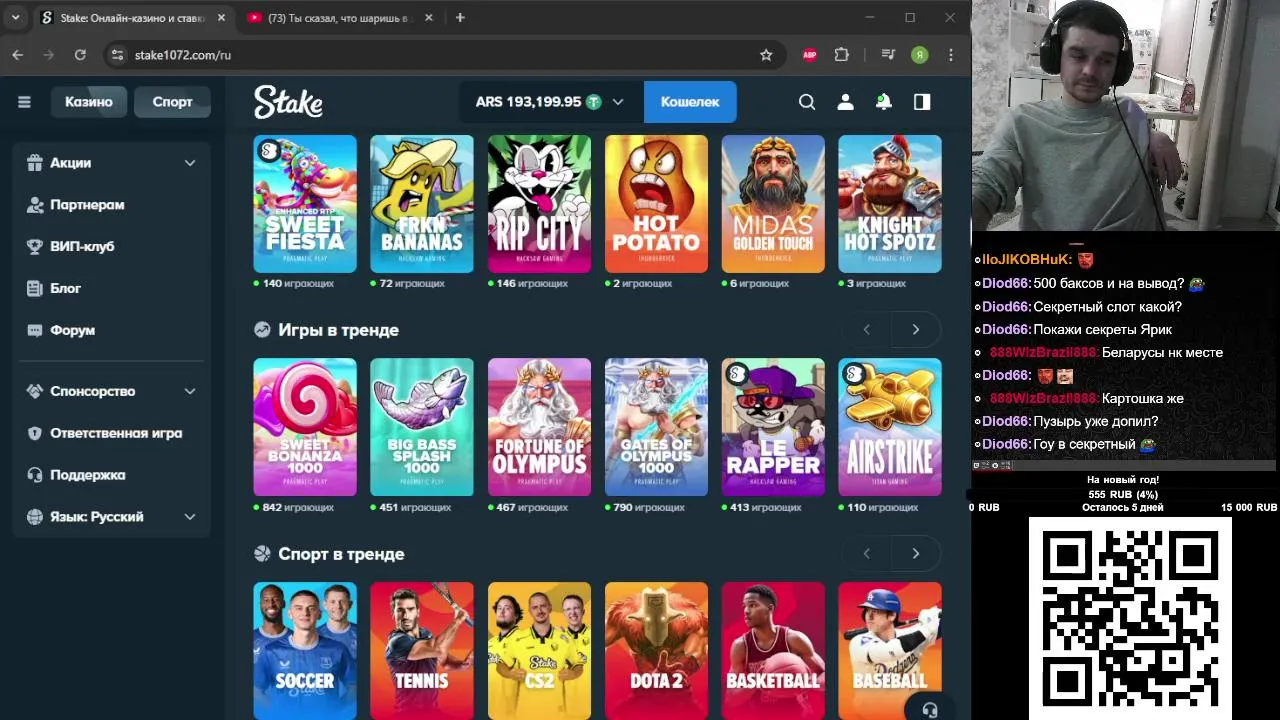Open the CS2 sport tile
This screenshot has width=1280, height=720.
(539, 651)
